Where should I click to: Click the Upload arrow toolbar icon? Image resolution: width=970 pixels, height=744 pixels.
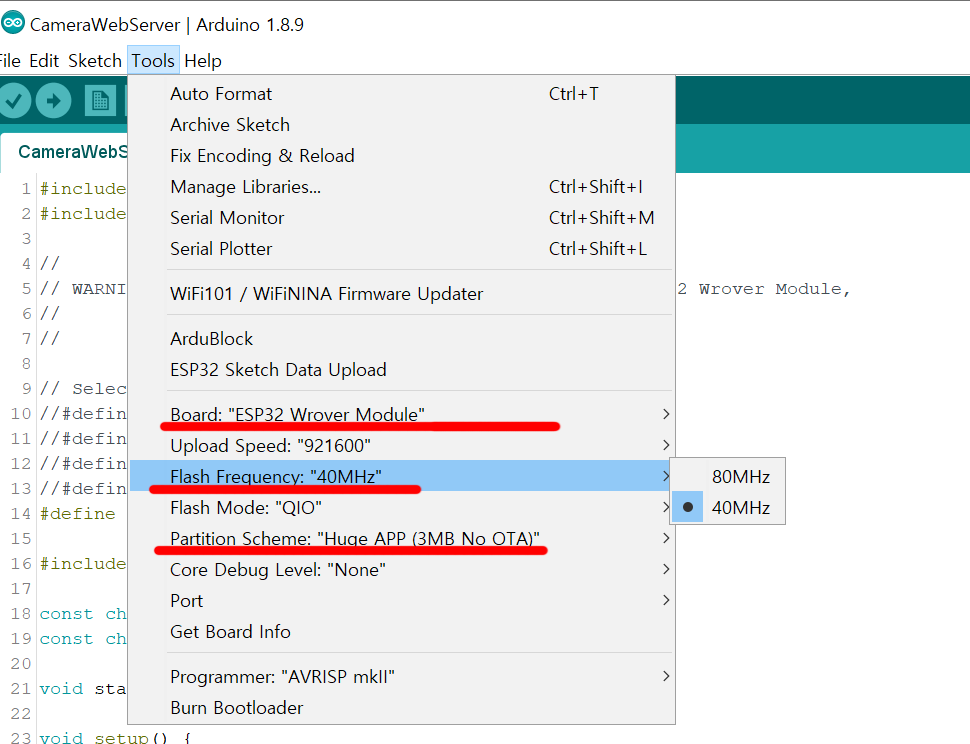[x=54, y=100]
